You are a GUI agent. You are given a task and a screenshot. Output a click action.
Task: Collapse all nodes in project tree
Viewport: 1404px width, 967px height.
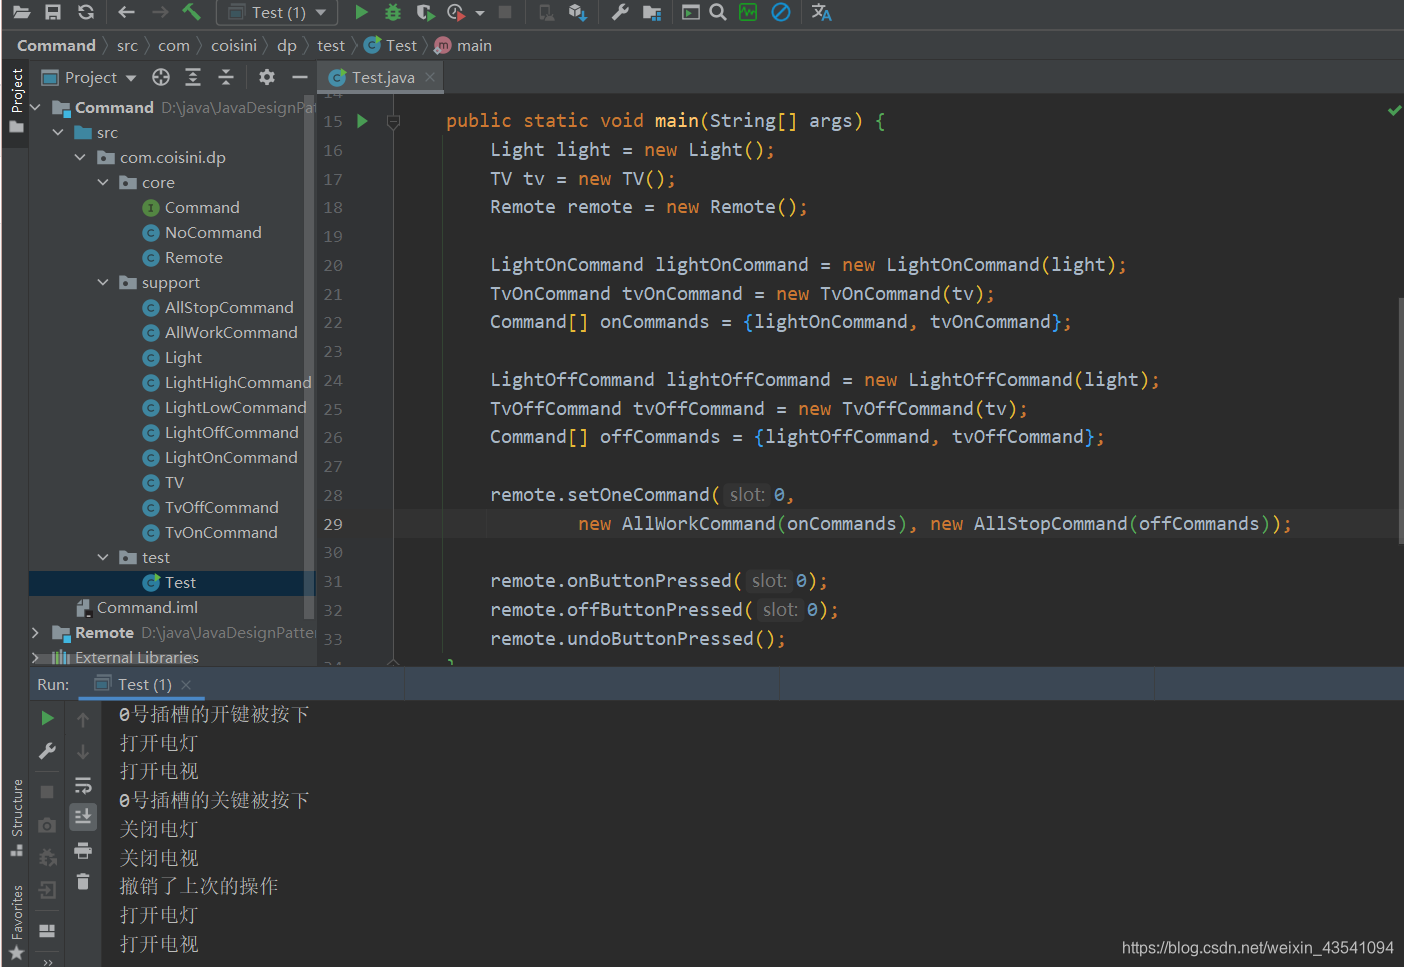point(226,77)
